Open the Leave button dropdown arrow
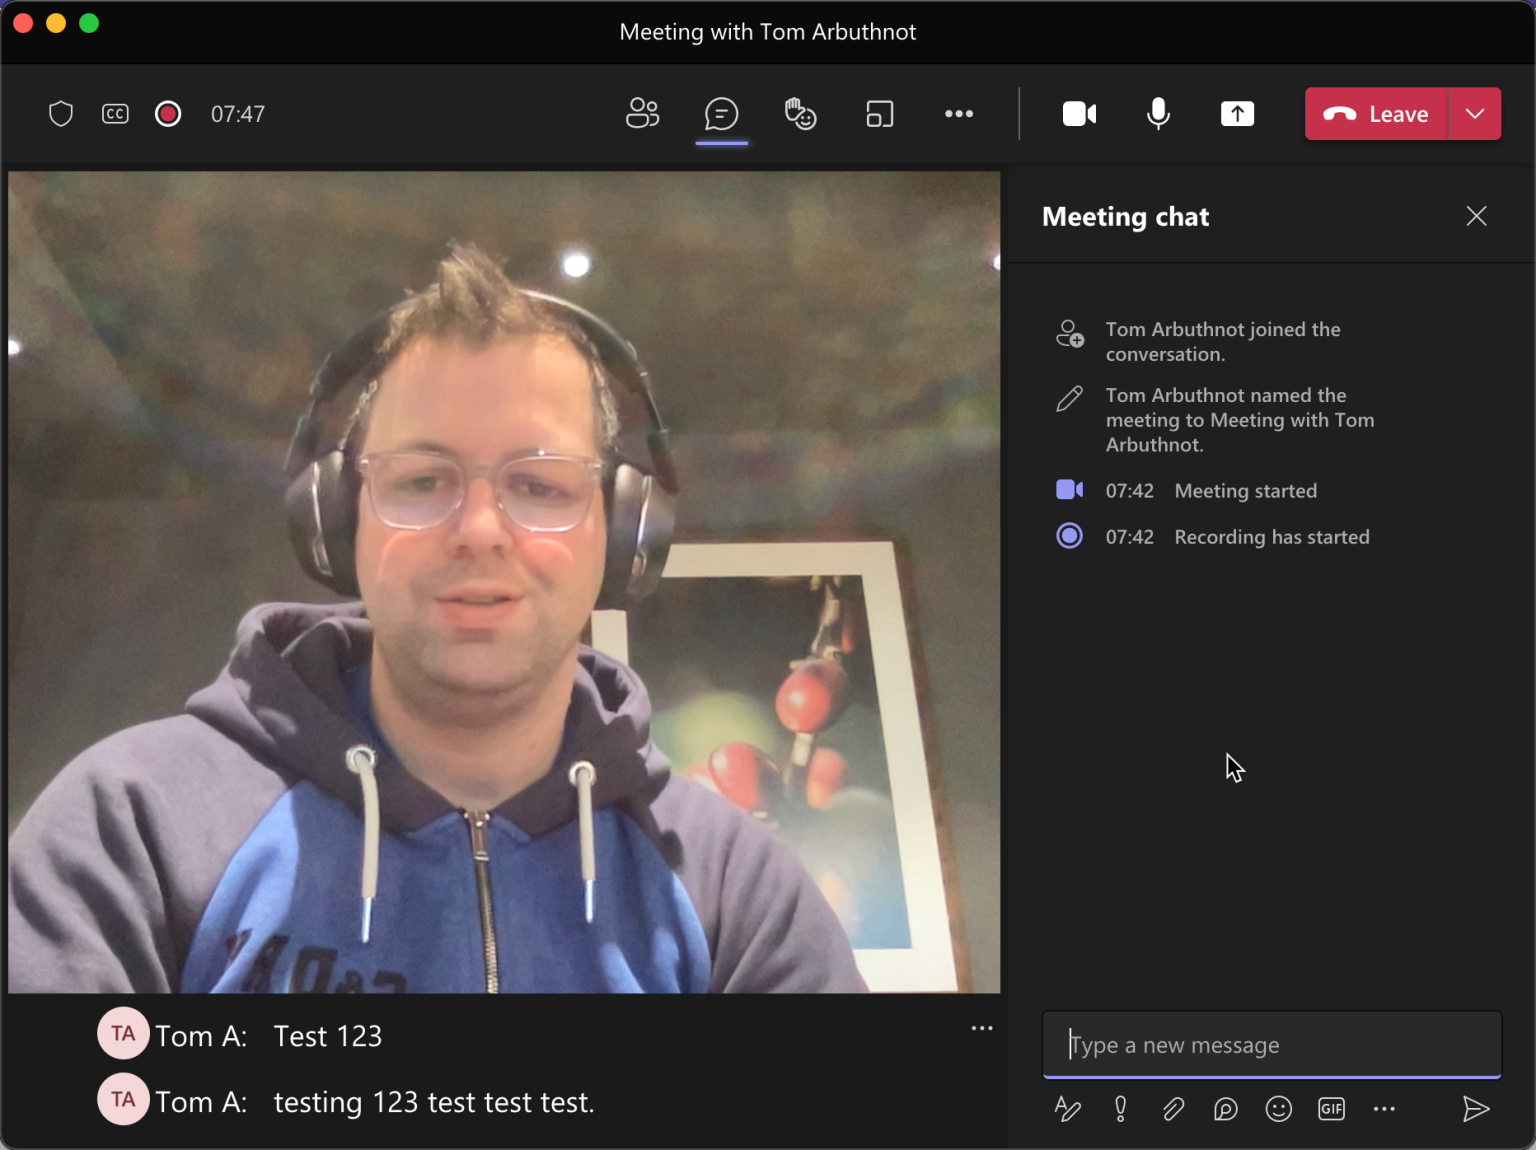The width and height of the screenshot is (1536, 1150). point(1475,114)
